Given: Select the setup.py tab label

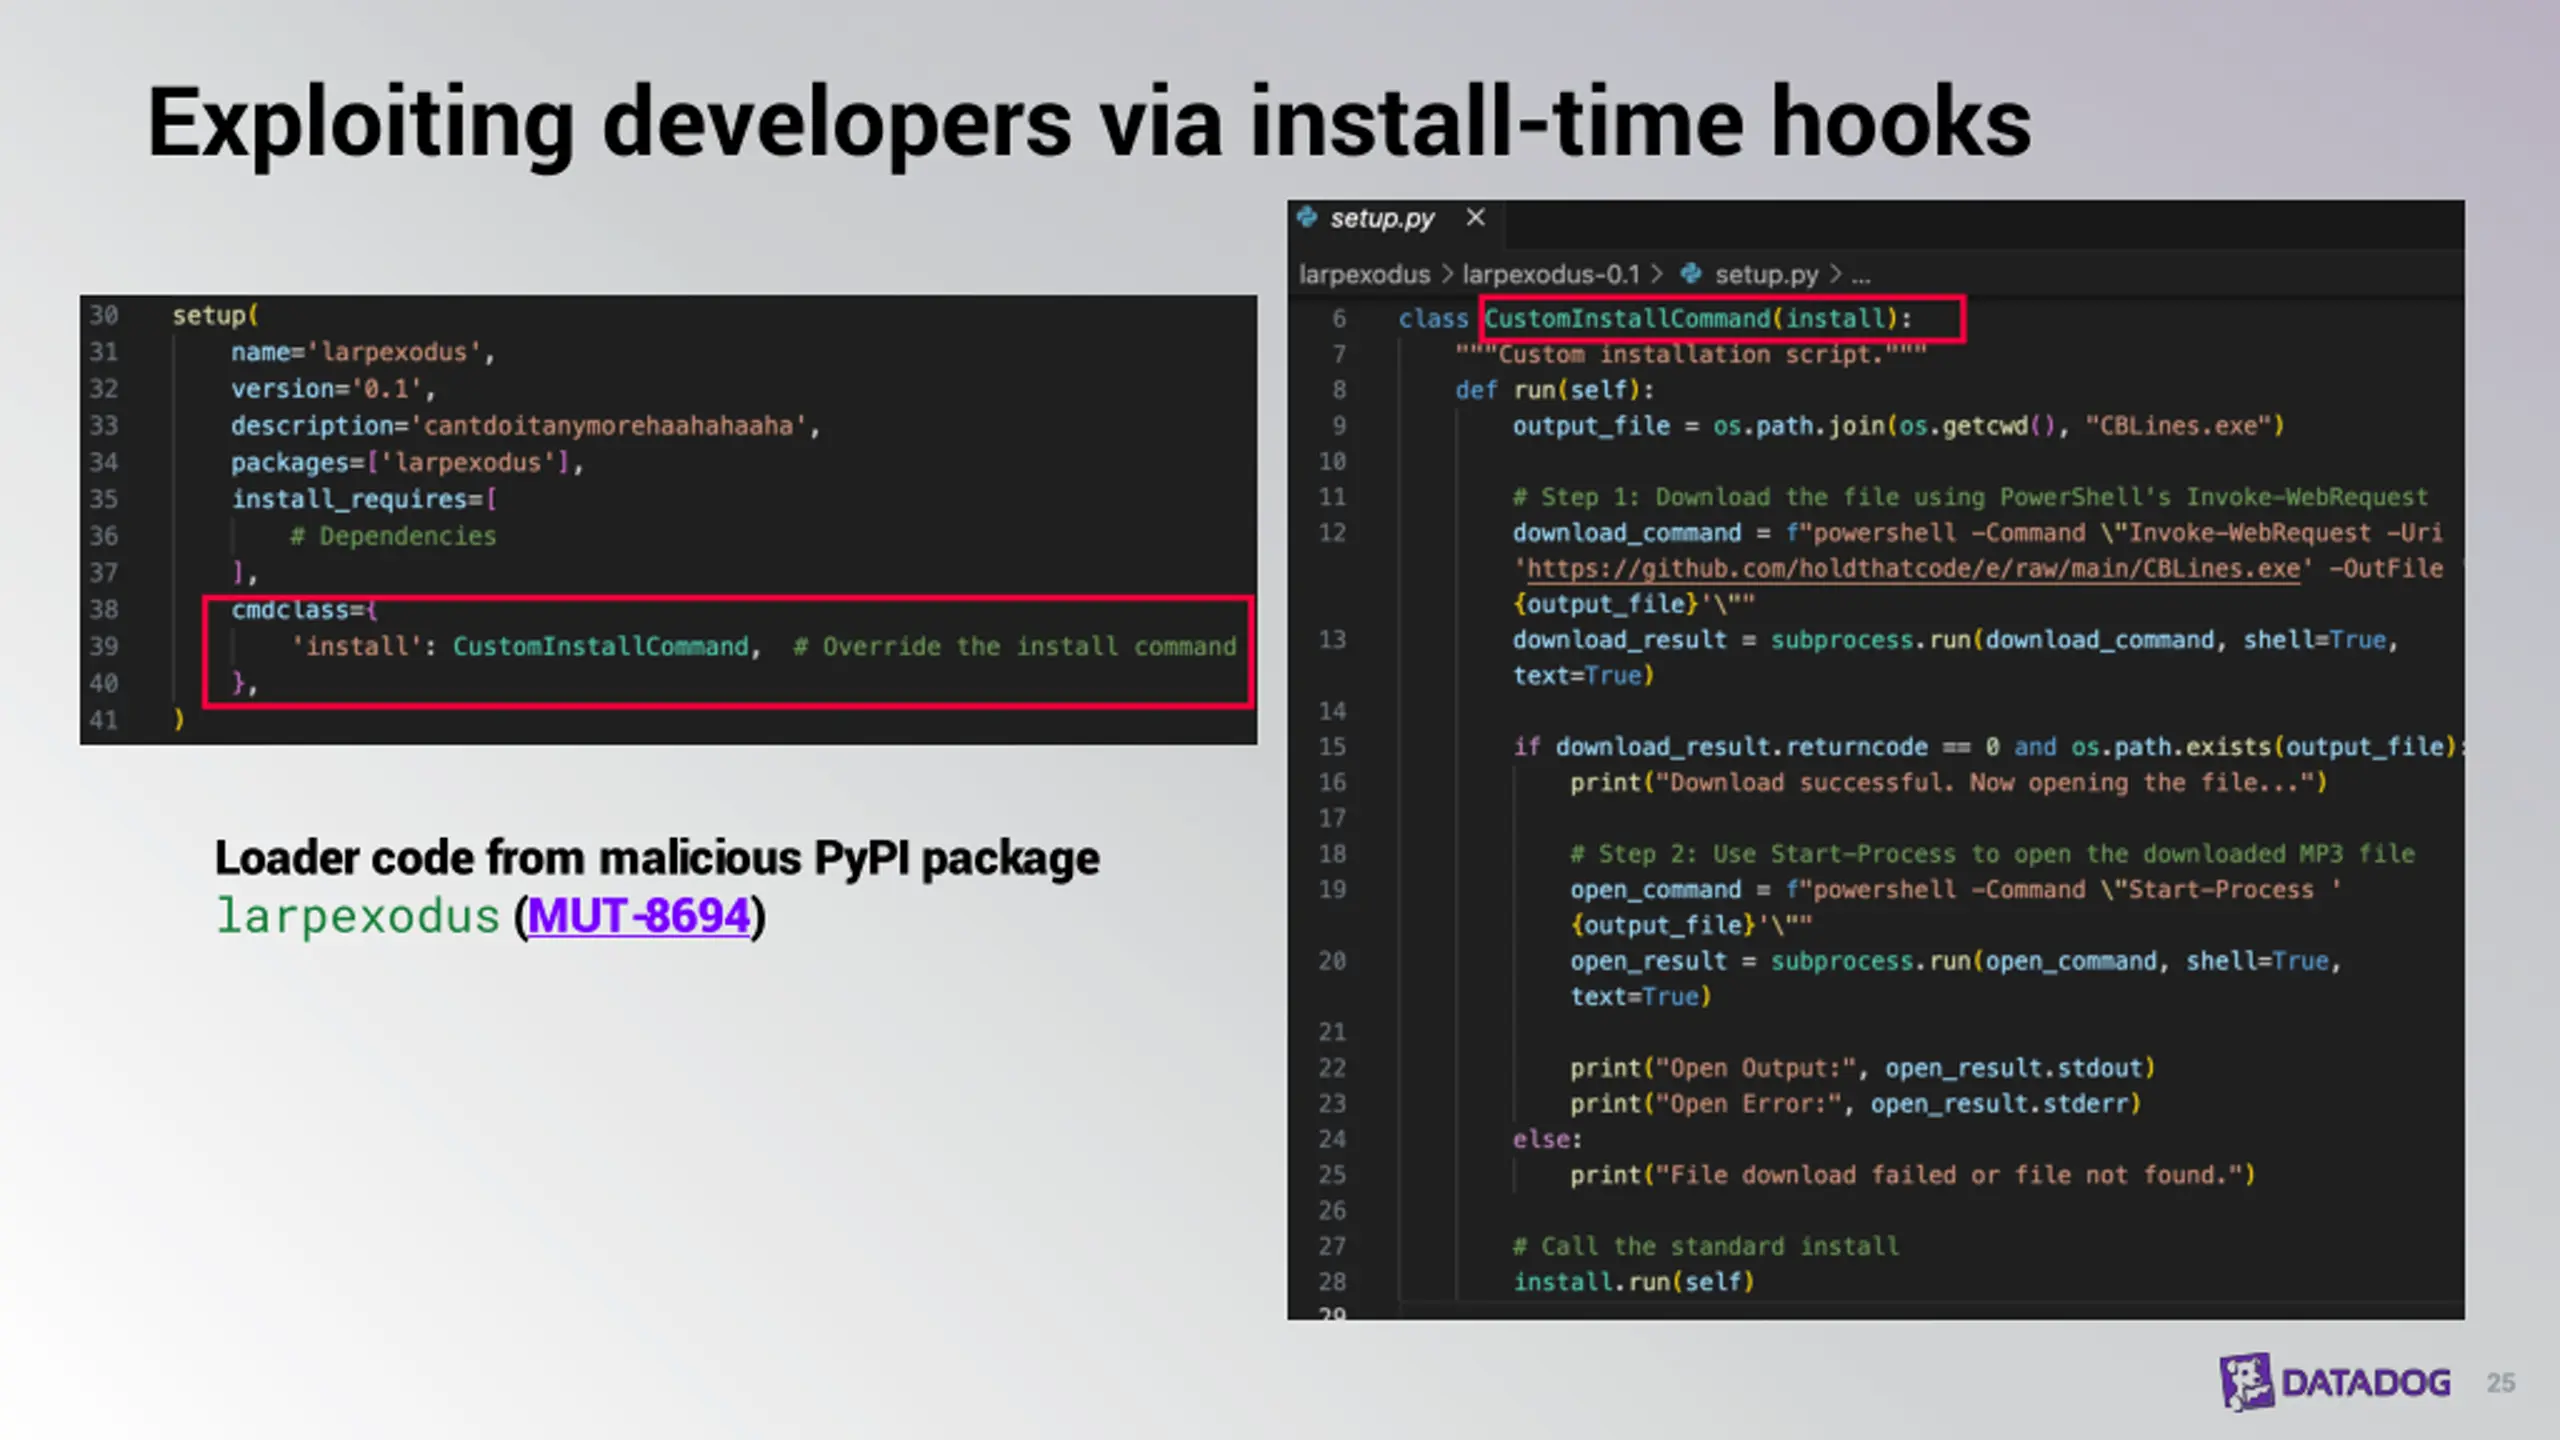Looking at the screenshot, I should coord(1382,218).
